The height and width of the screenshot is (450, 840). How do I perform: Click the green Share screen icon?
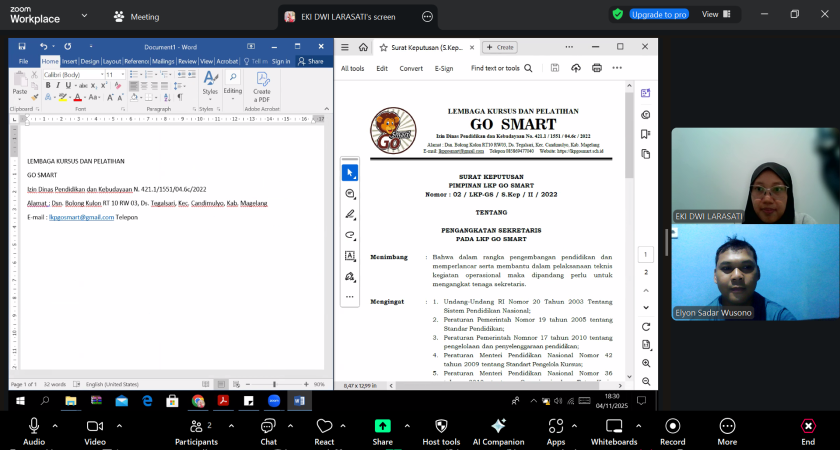point(382,426)
